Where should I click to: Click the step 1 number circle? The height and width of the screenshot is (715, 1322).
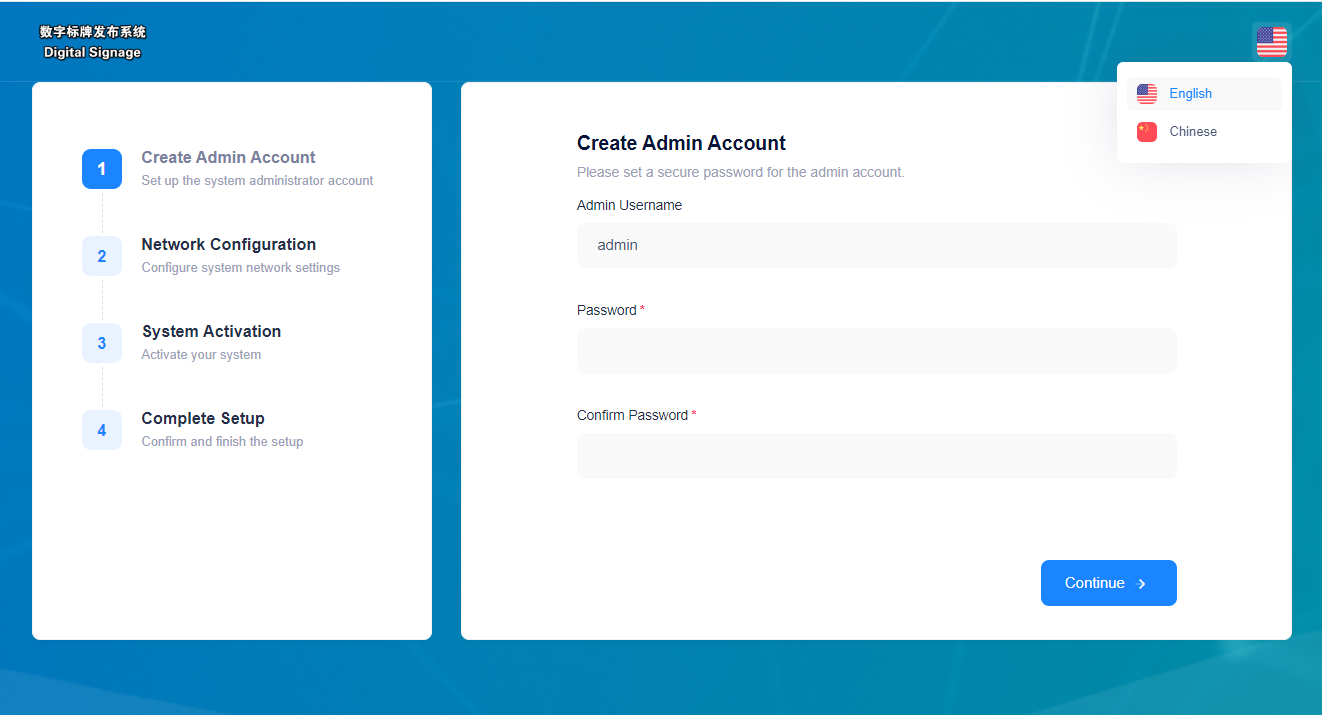[101, 169]
